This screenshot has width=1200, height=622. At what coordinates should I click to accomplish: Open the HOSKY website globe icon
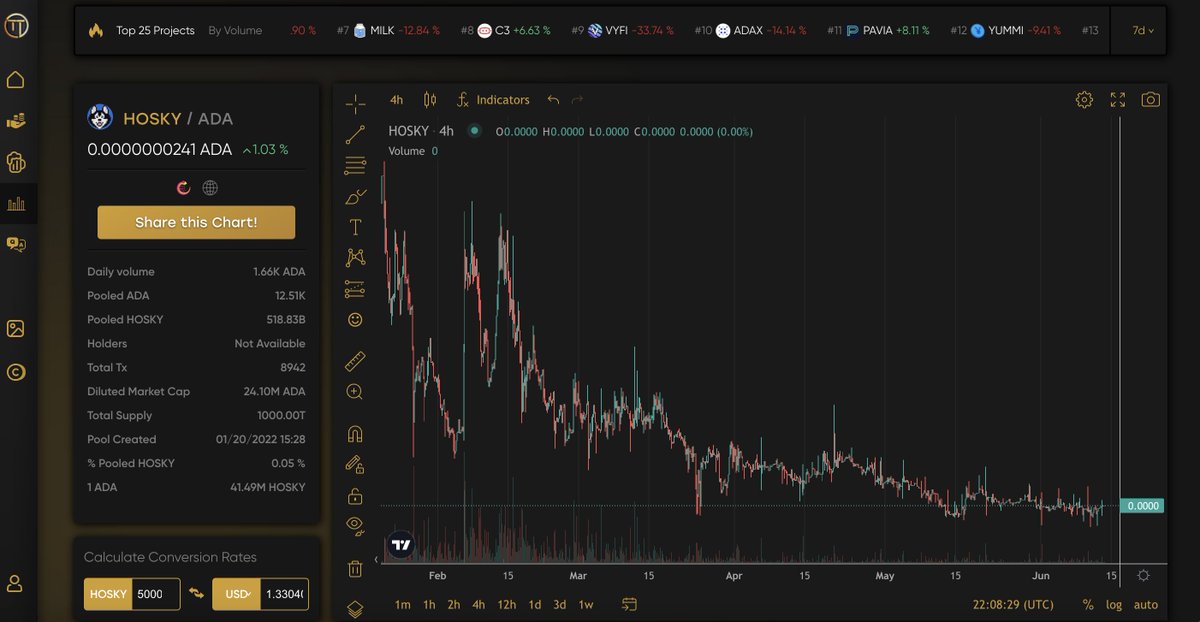[210, 187]
